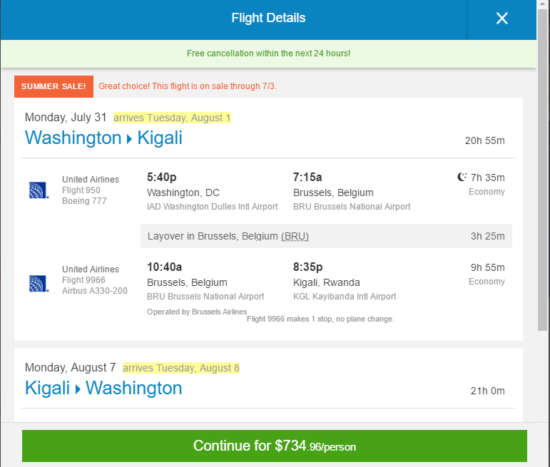
Task: Click the BRU abbreviation in layover row
Action: click(x=295, y=236)
